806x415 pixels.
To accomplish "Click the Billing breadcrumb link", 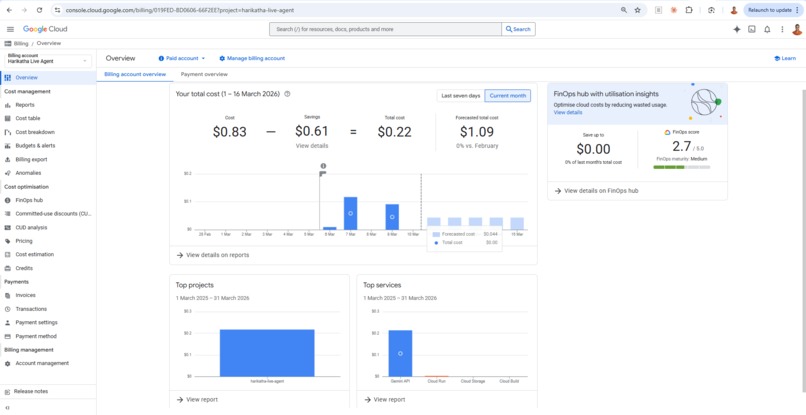I will pos(21,44).
